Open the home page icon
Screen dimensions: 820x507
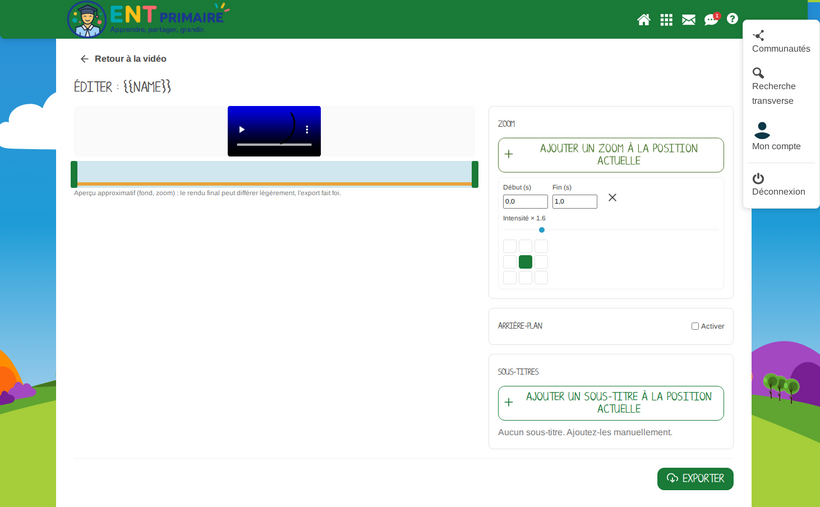(644, 20)
